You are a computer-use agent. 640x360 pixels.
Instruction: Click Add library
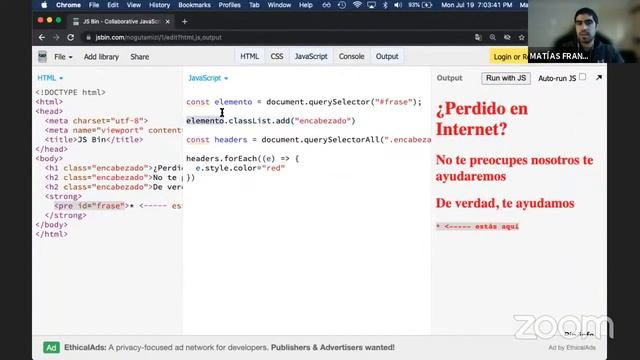coord(101,57)
